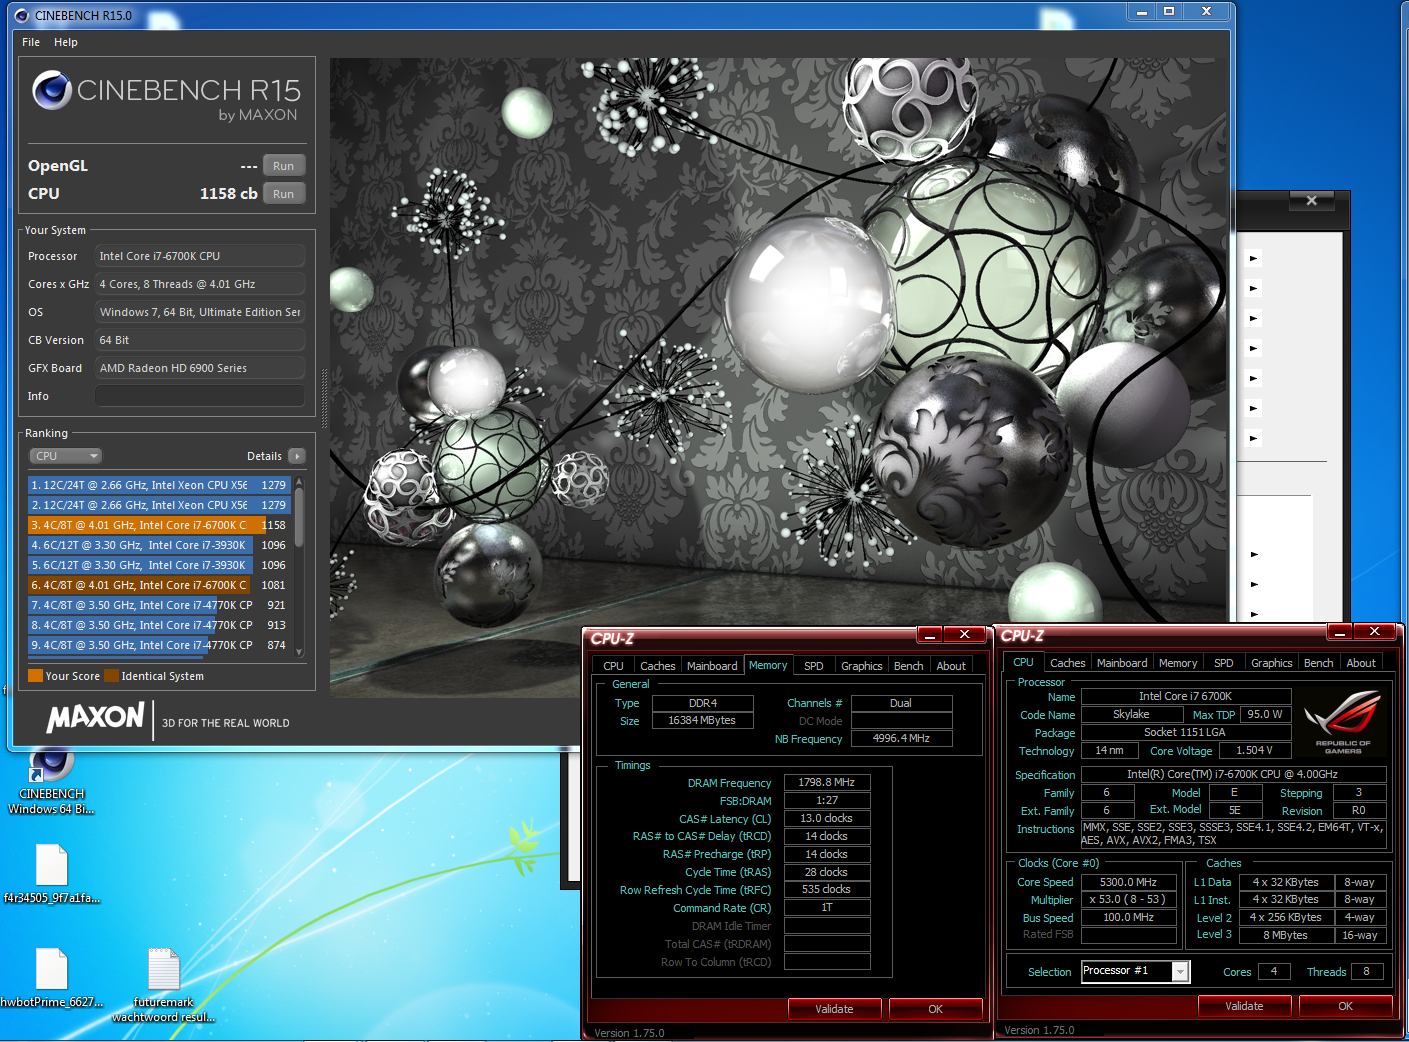Click first arrow in background window list
The image size is (1409, 1042).
pyautogui.click(x=1254, y=258)
